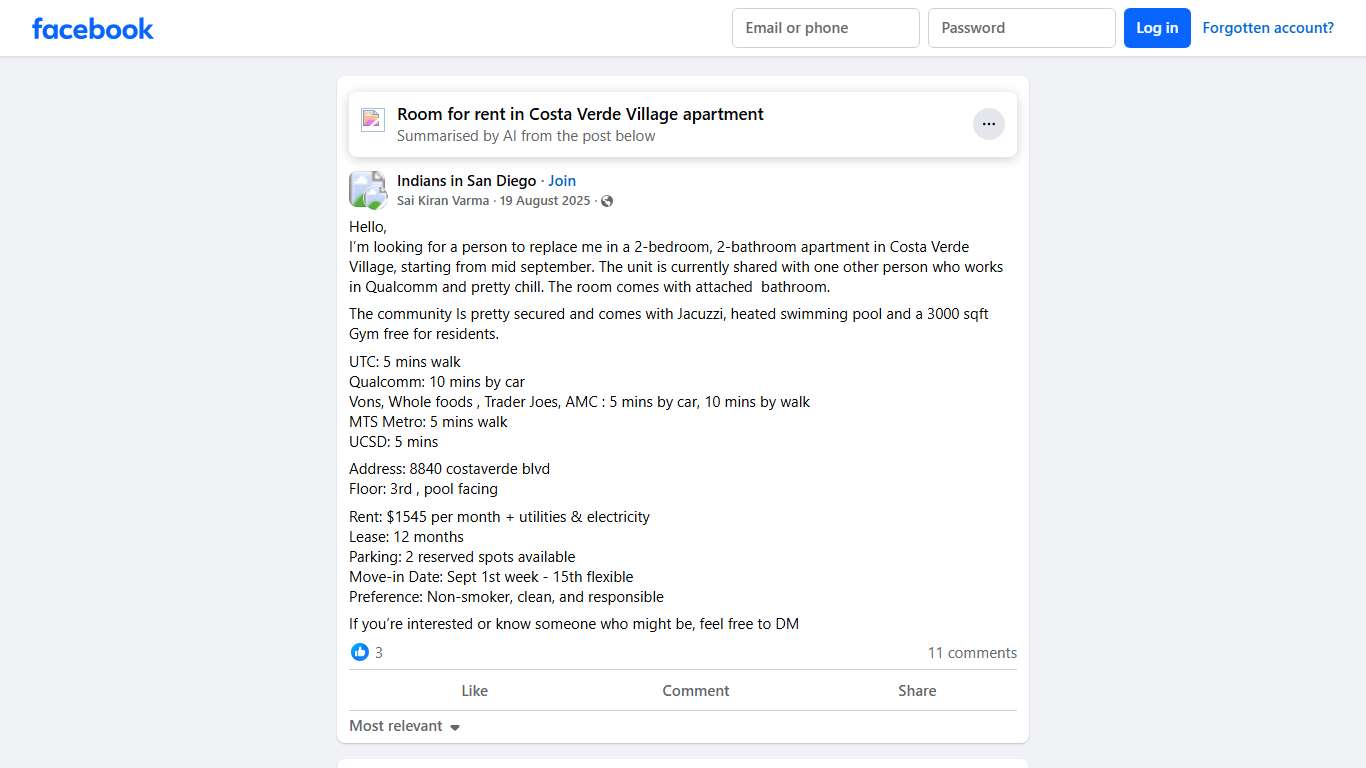Screen dimensions: 1366x768
Task: Open the Forgotten account? link
Action: coord(1268,28)
